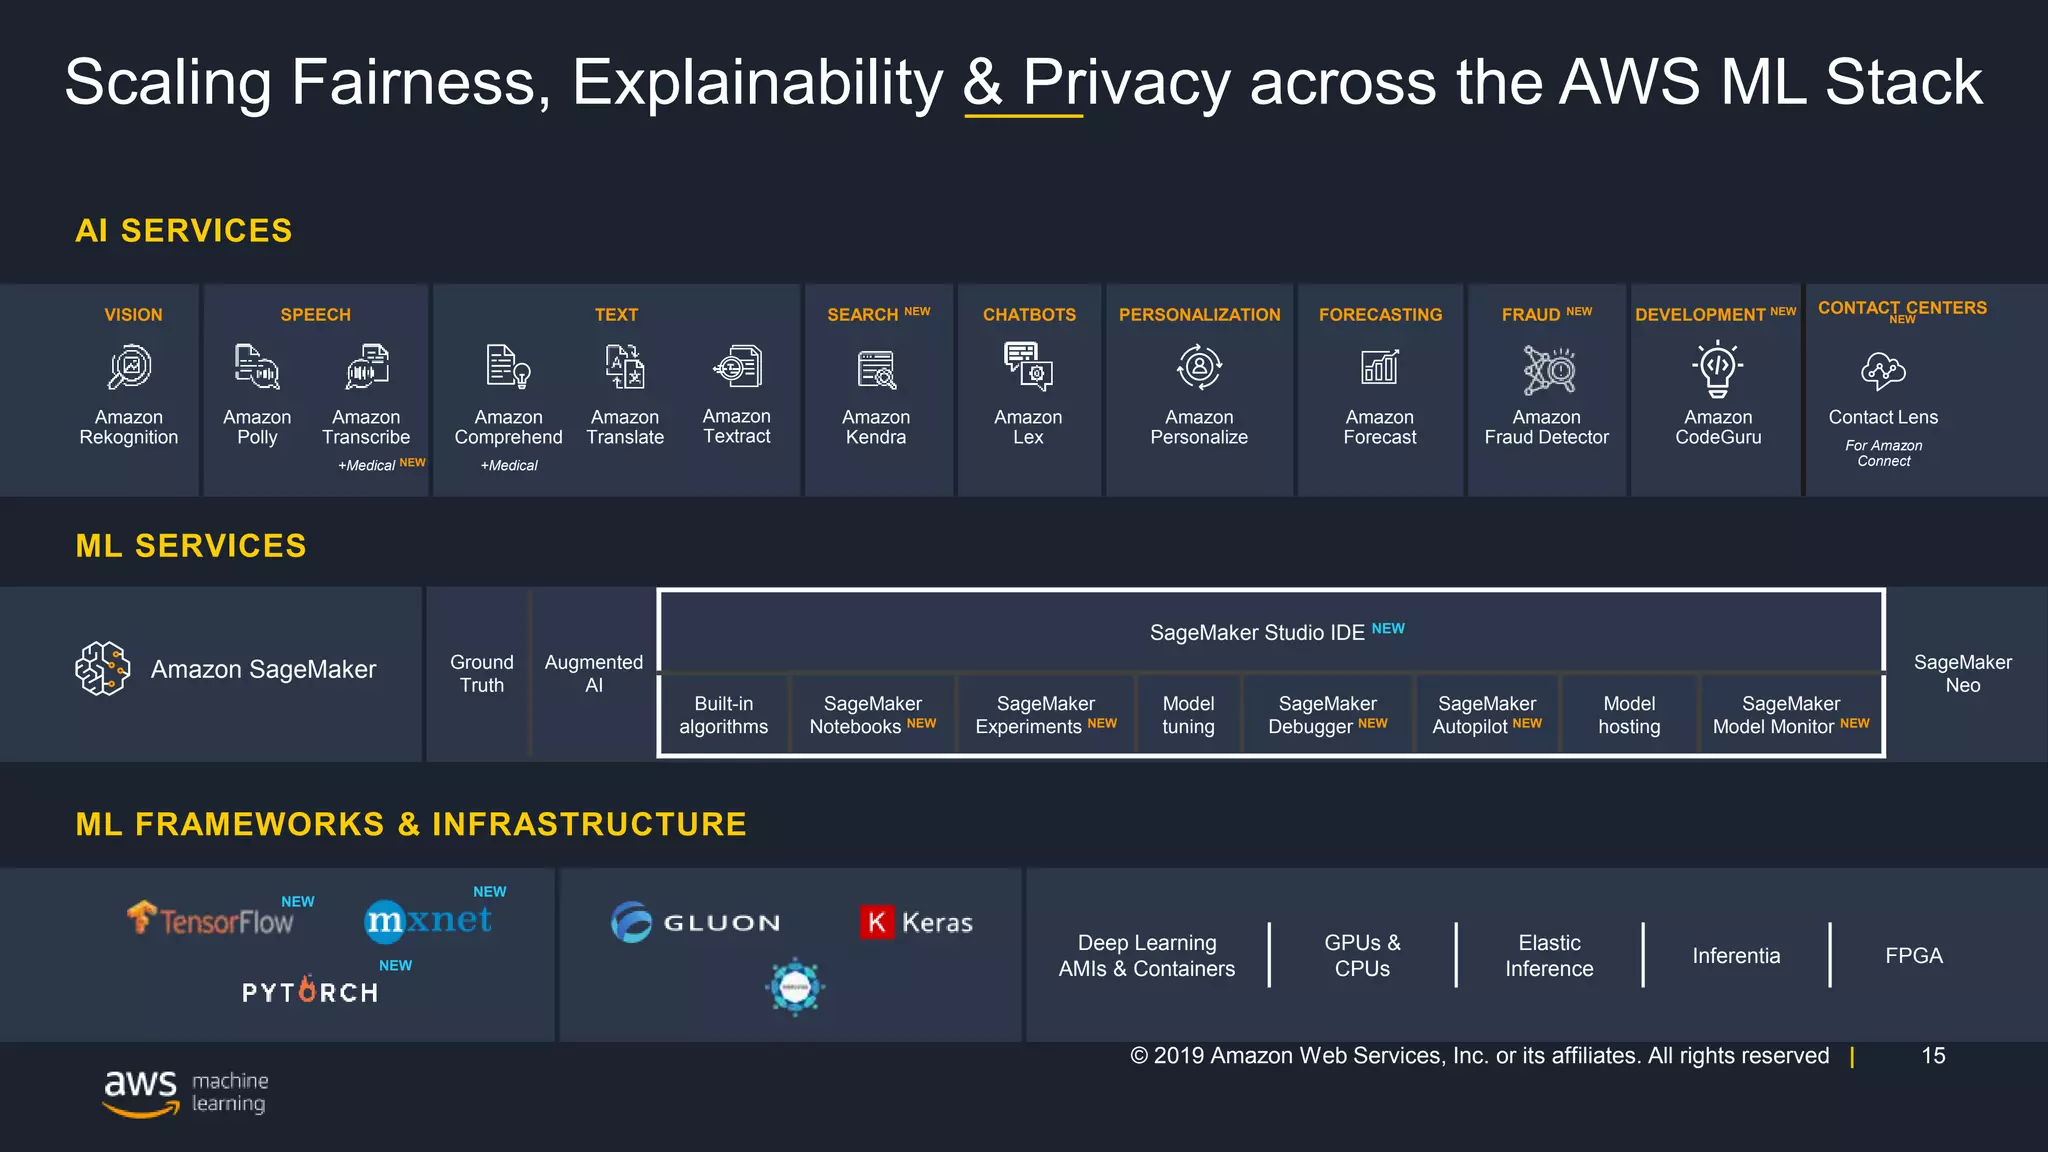Click ML FRAMEWORKS & INFRASTRUCTURE heading
Image resolution: width=2048 pixels, height=1152 pixels.
click(411, 824)
